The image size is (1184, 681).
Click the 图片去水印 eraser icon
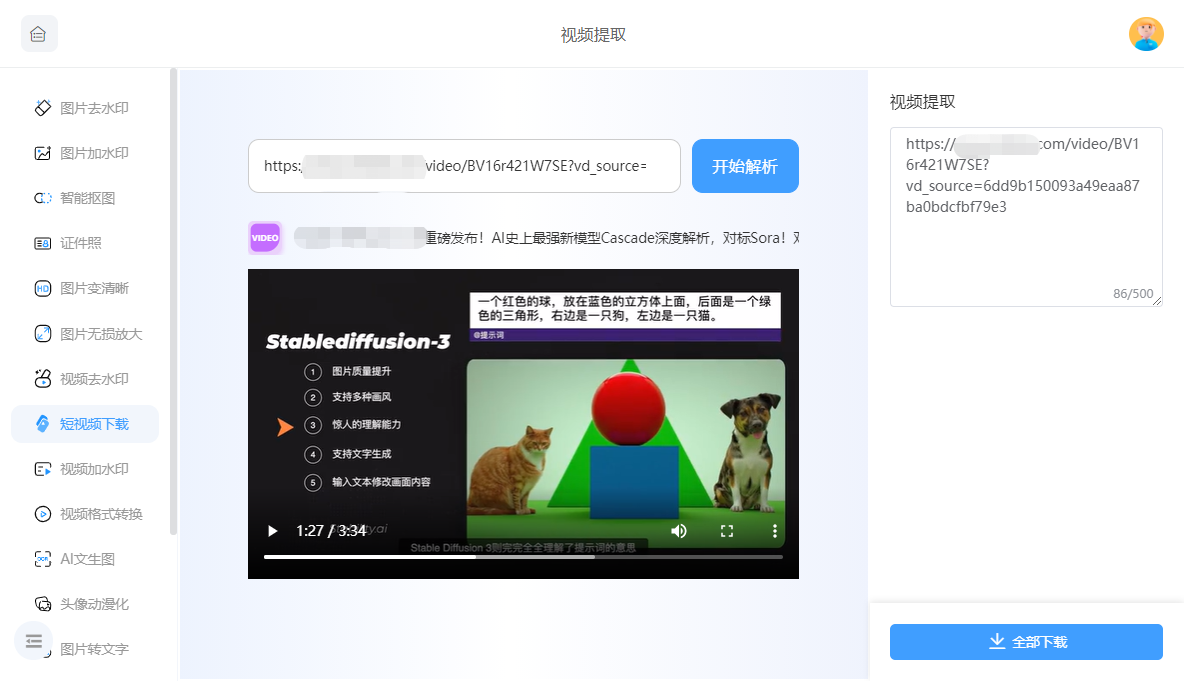point(43,108)
